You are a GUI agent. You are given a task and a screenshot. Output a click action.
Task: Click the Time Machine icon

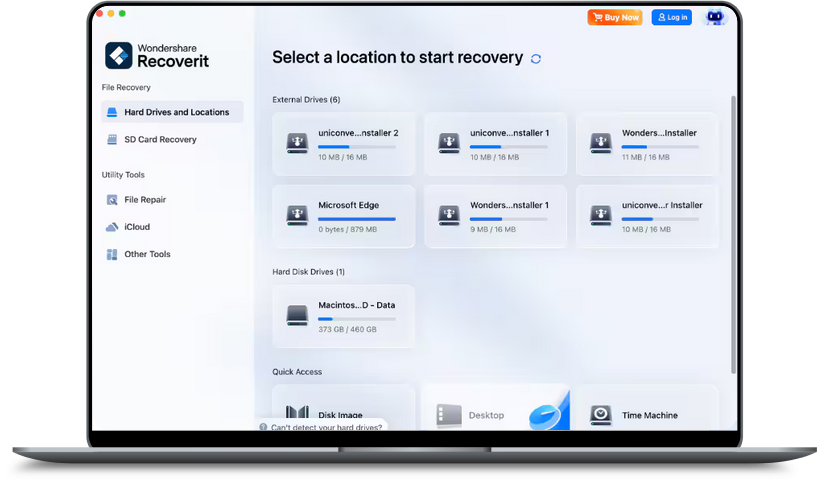[x=600, y=415]
